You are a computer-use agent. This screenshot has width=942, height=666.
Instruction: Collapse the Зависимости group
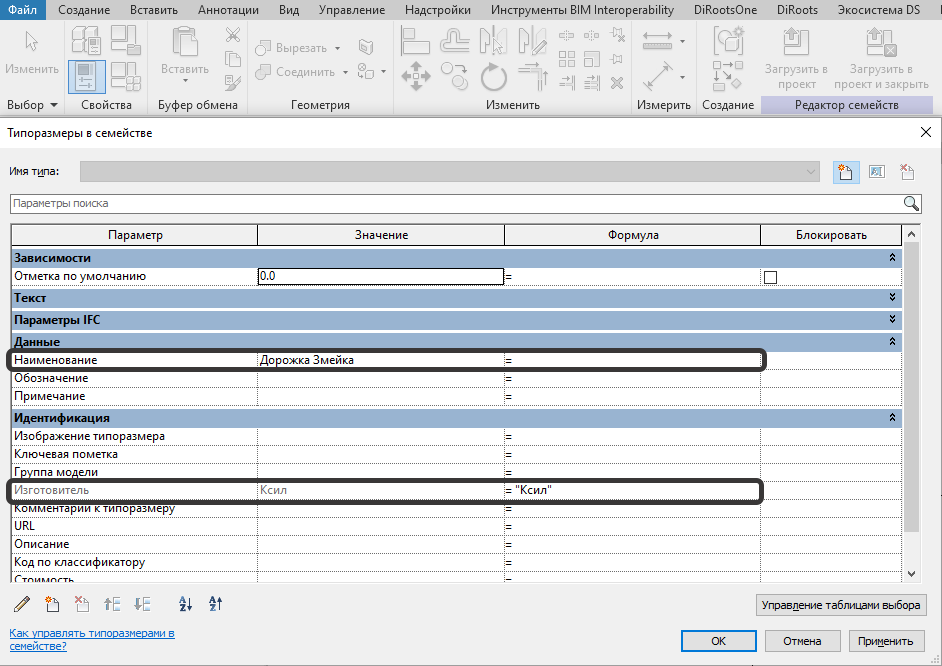coord(892,258)
